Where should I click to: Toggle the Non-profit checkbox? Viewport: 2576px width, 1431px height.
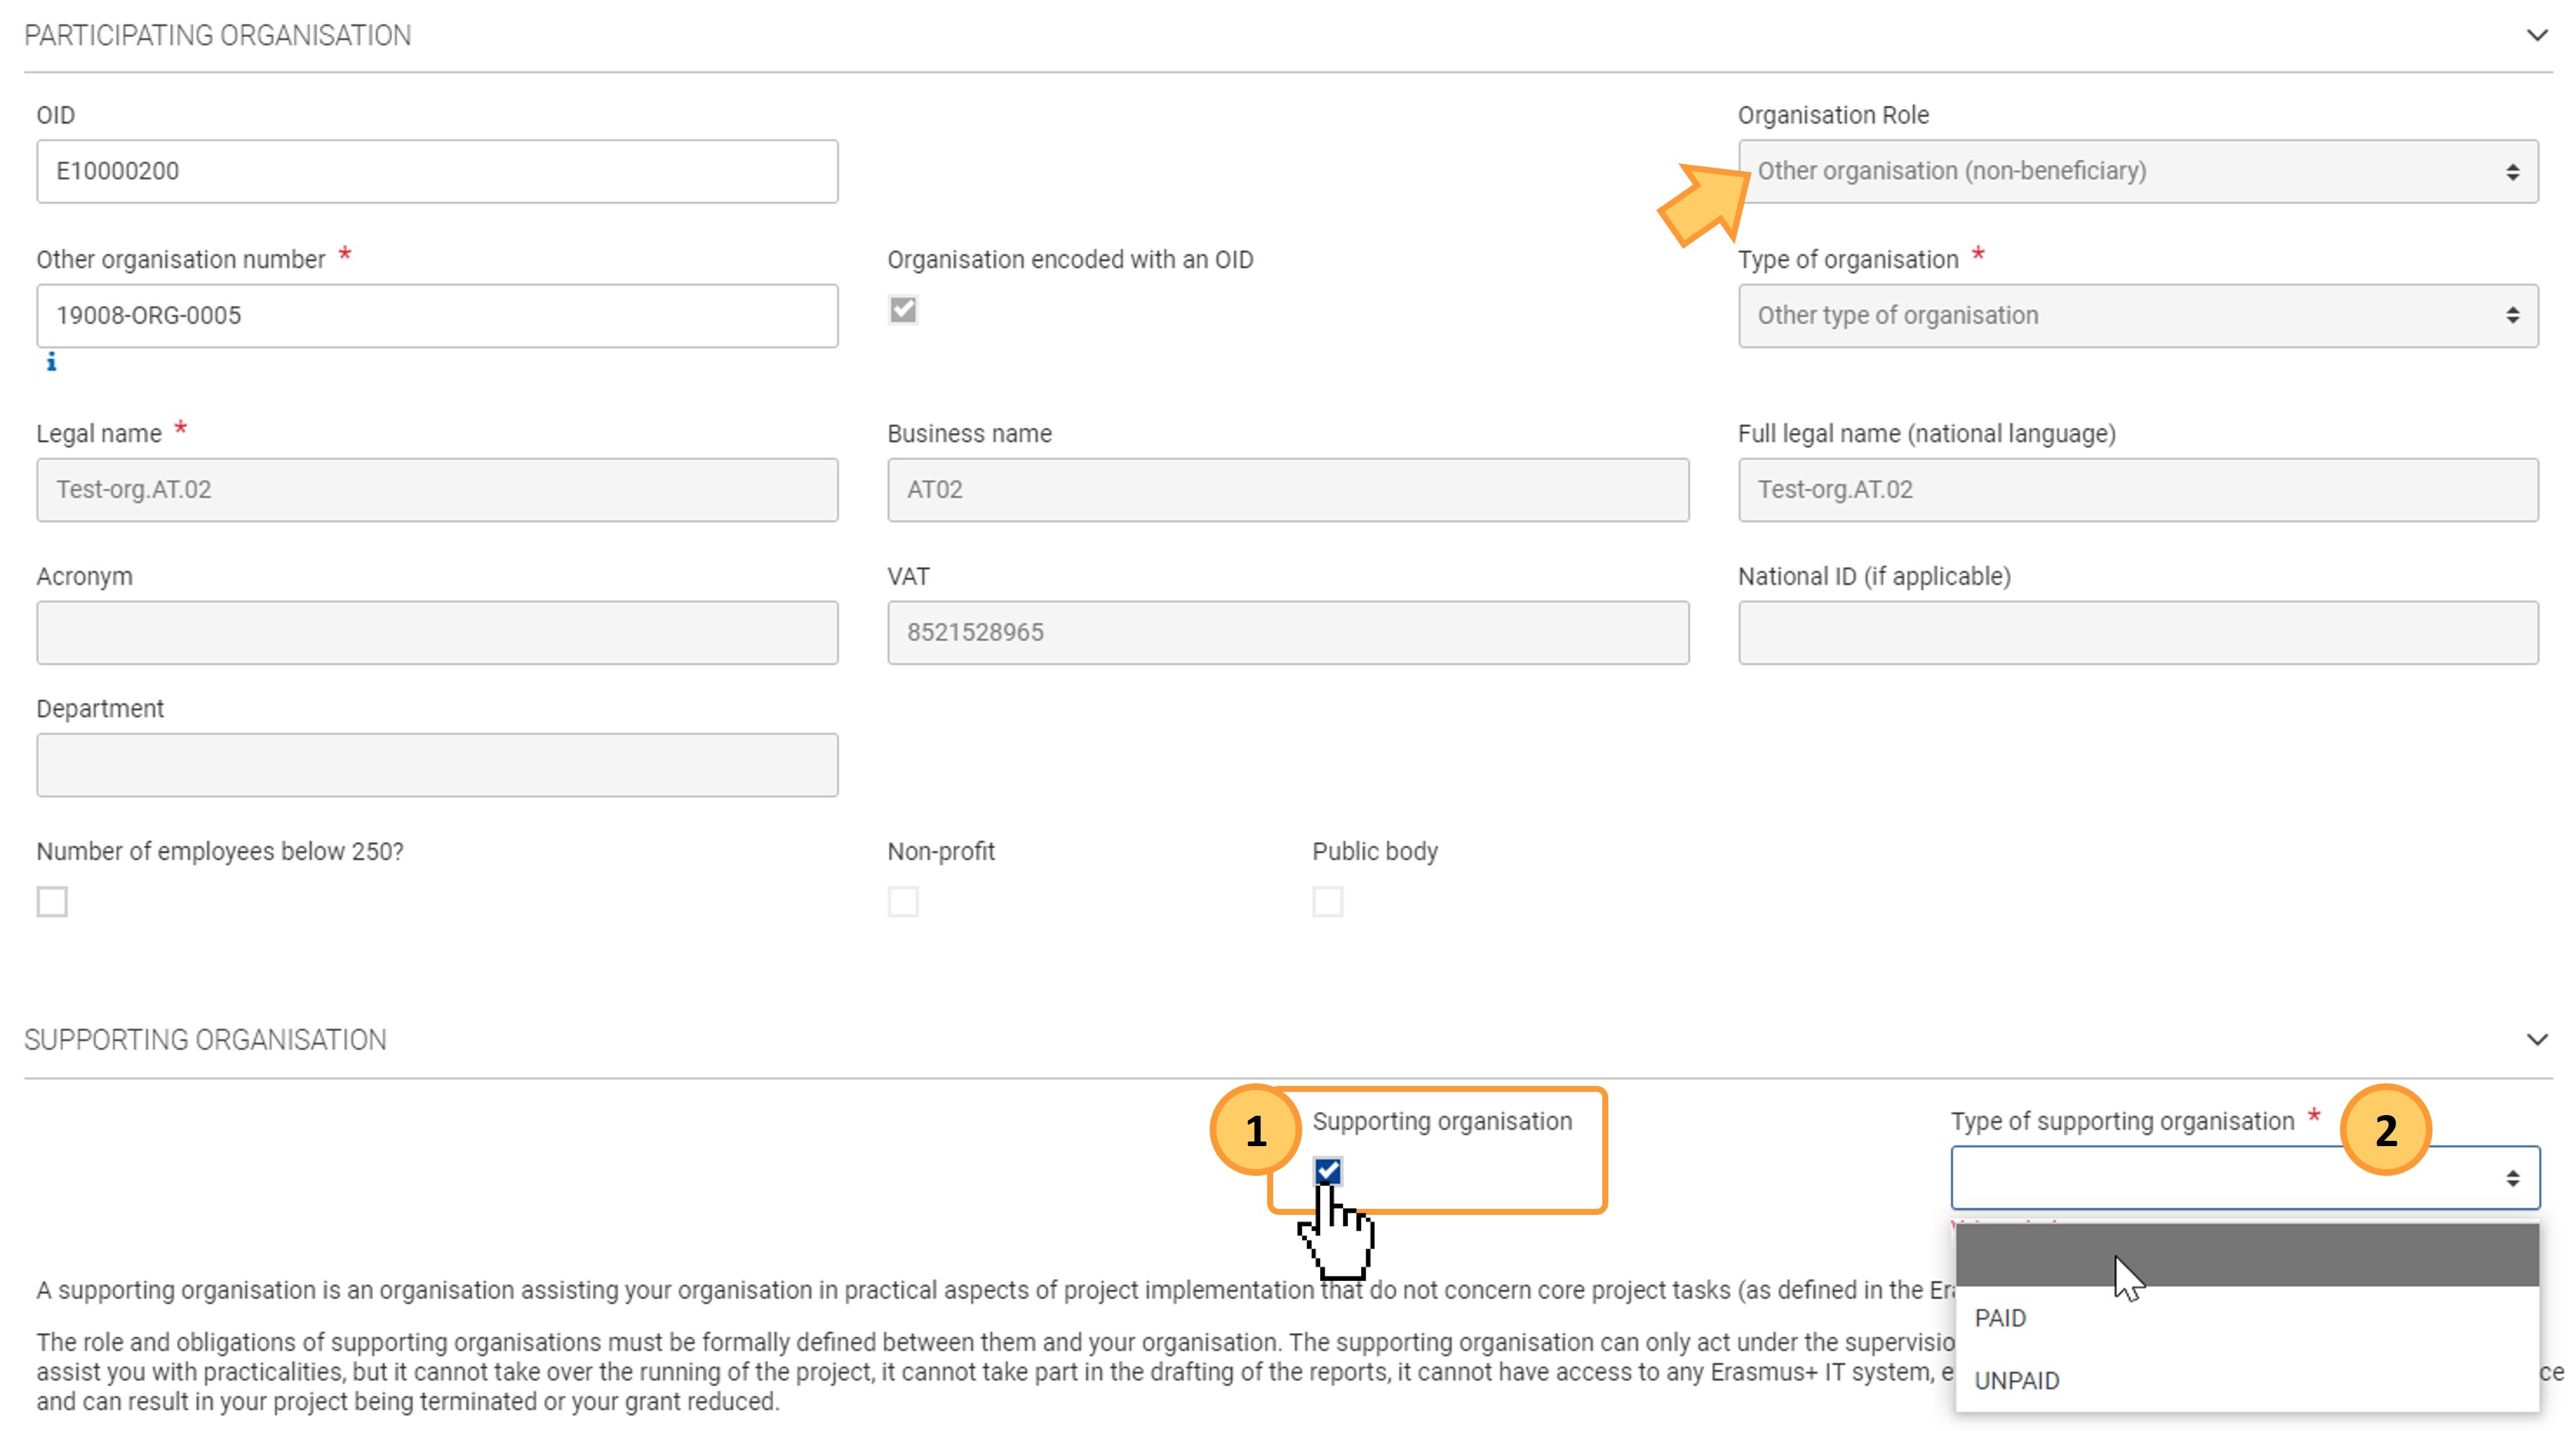tap(902, 902)
